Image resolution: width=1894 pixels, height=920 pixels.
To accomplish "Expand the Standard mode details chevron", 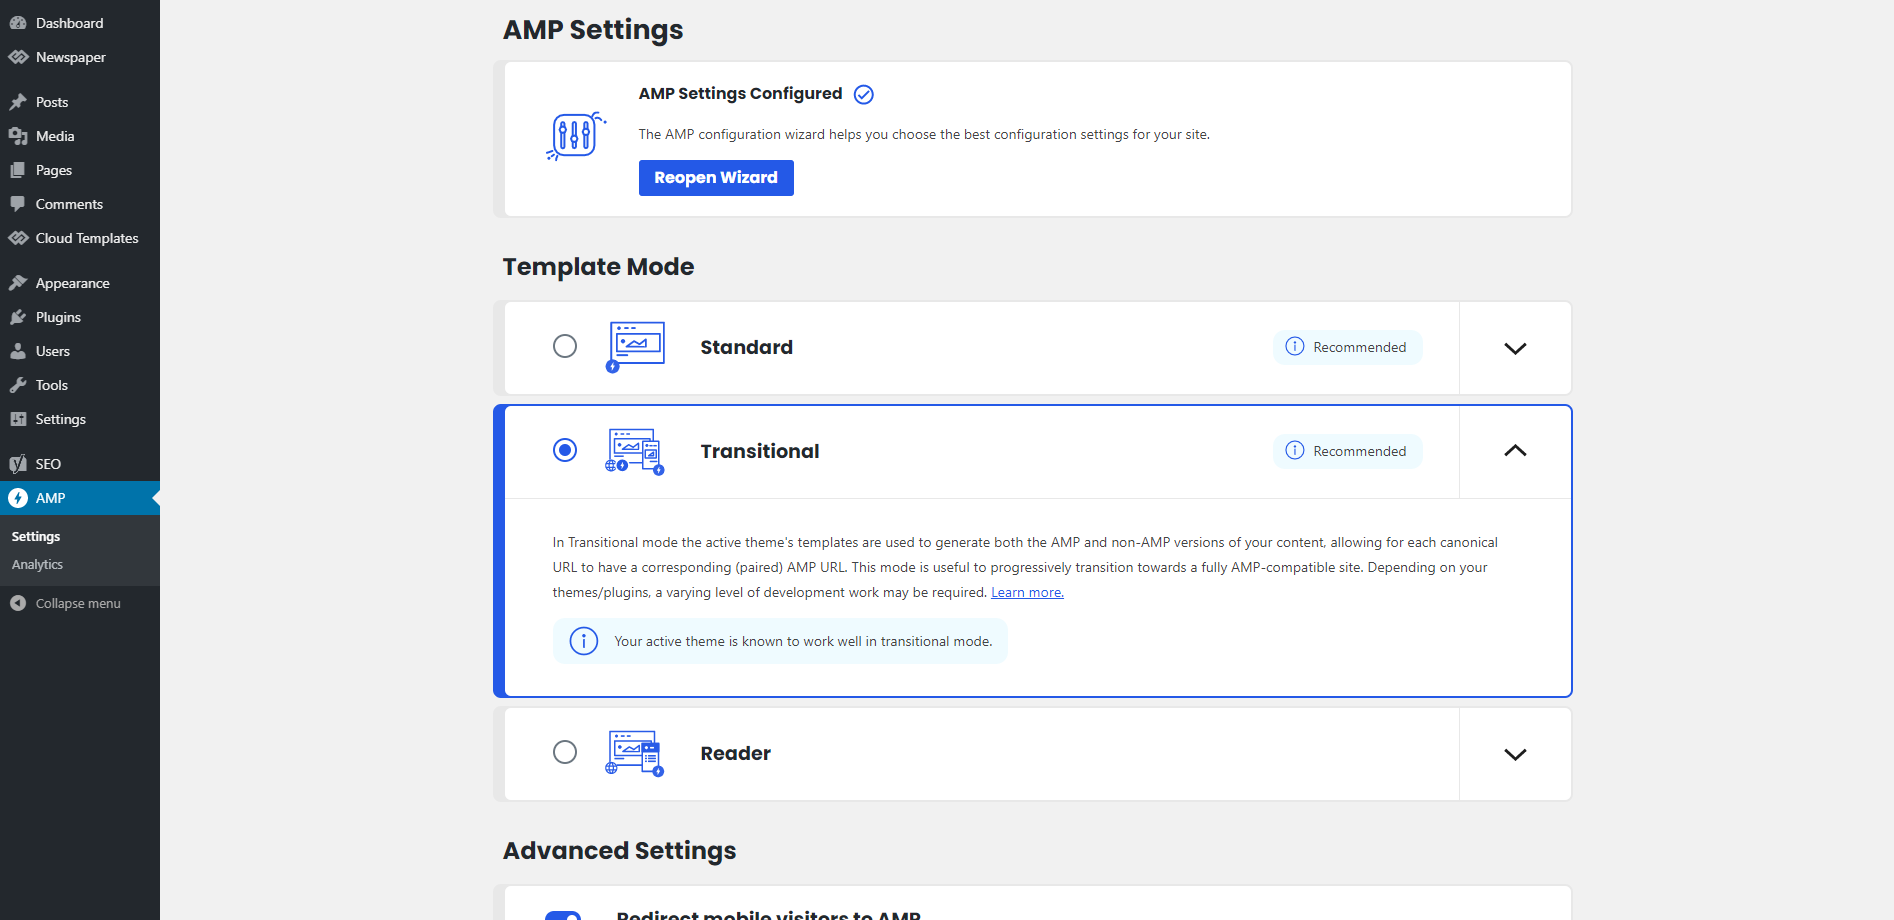I will click(1515, 348).
